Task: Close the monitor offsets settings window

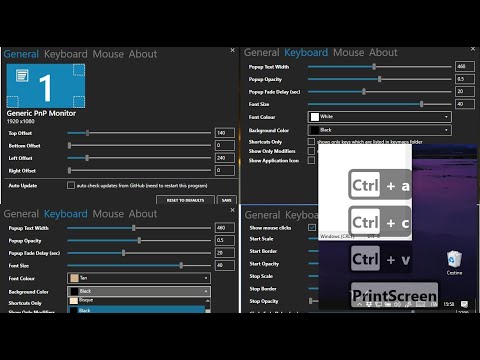Action: point(232,50)
